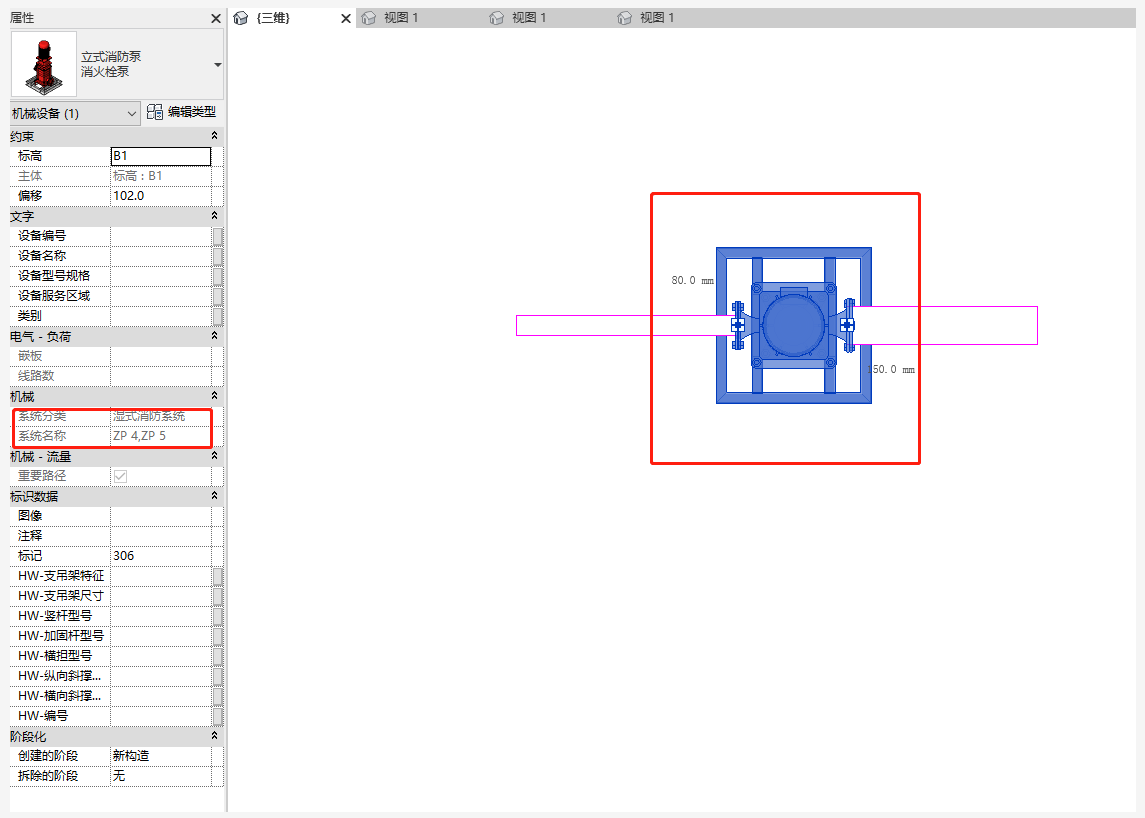Click the small button beside HW-编号

click(217, 716)
